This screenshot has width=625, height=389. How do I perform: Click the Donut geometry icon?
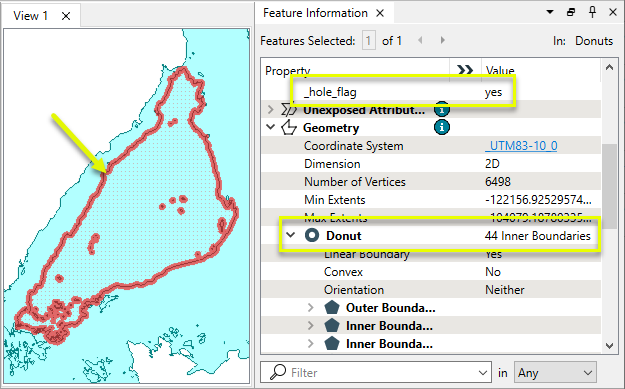coord(312,235)
